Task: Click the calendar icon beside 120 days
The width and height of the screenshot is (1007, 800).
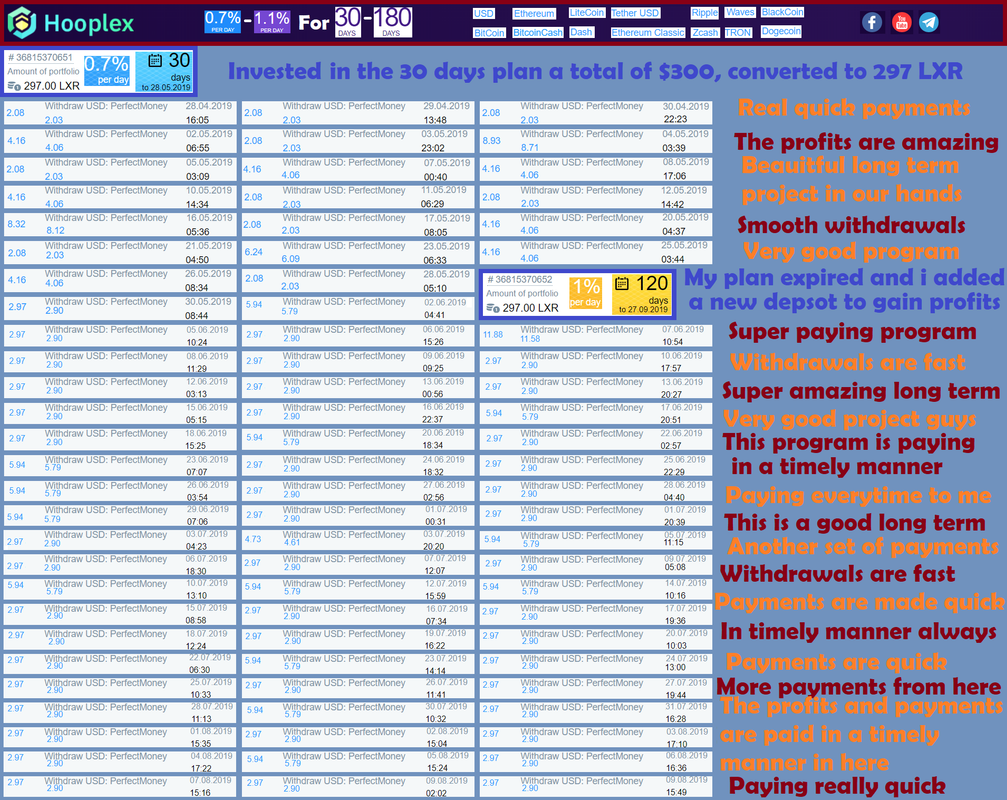Action: pyautogui.click(x=621, y=283)
